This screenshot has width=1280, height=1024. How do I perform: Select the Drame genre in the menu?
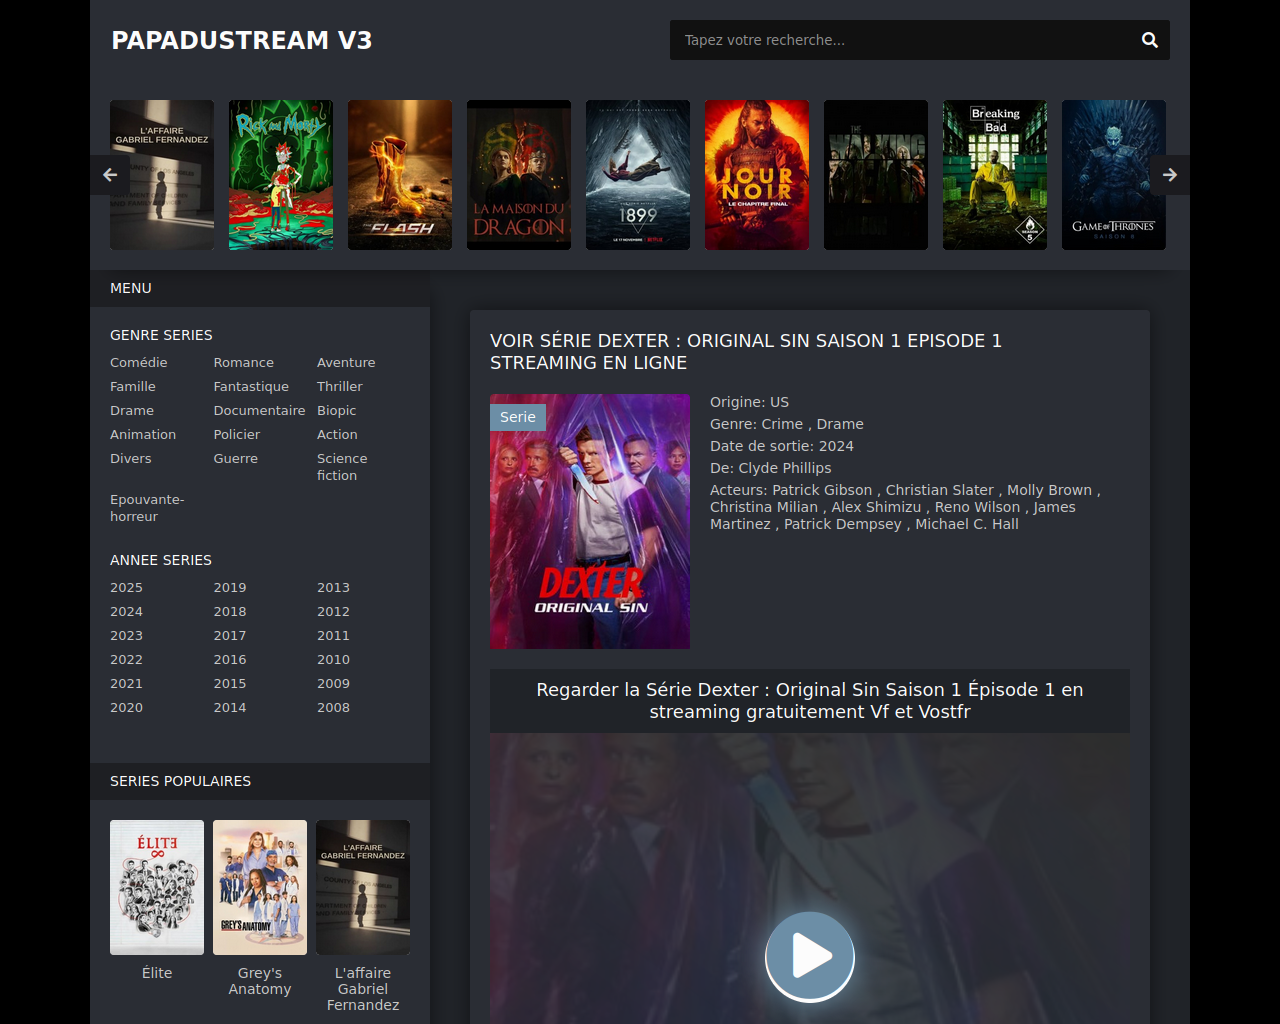[132, 410]
